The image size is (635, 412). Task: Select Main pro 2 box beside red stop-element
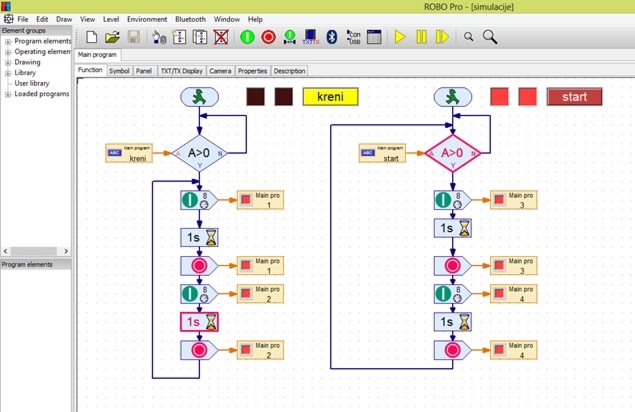[x=260, y=350]
